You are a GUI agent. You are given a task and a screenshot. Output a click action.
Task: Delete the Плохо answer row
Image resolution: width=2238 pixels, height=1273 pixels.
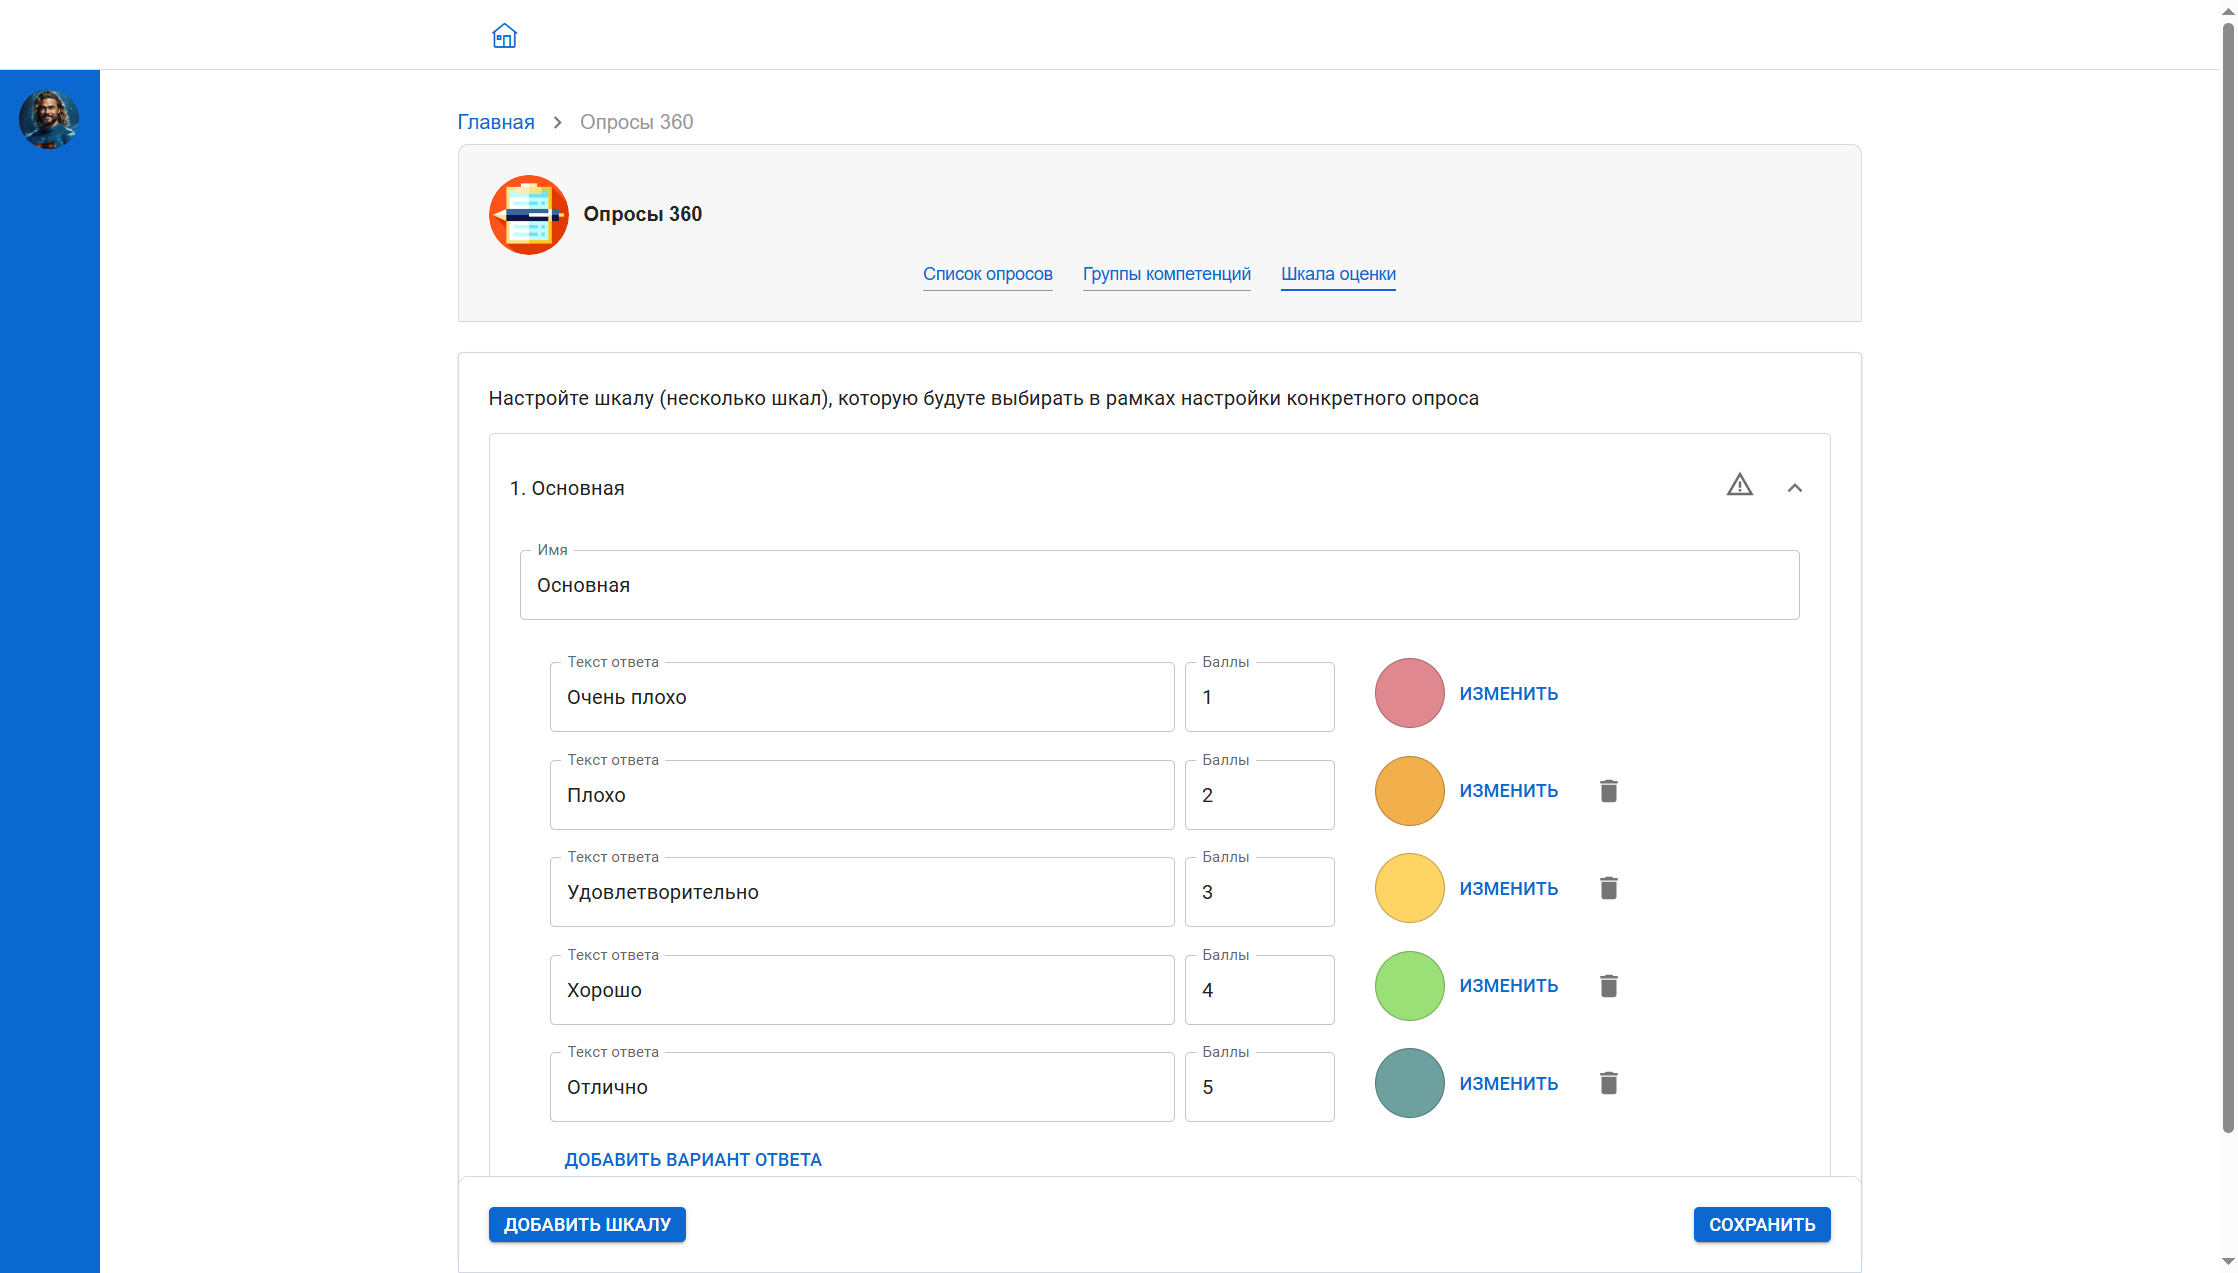click(x=1608, y=791)
